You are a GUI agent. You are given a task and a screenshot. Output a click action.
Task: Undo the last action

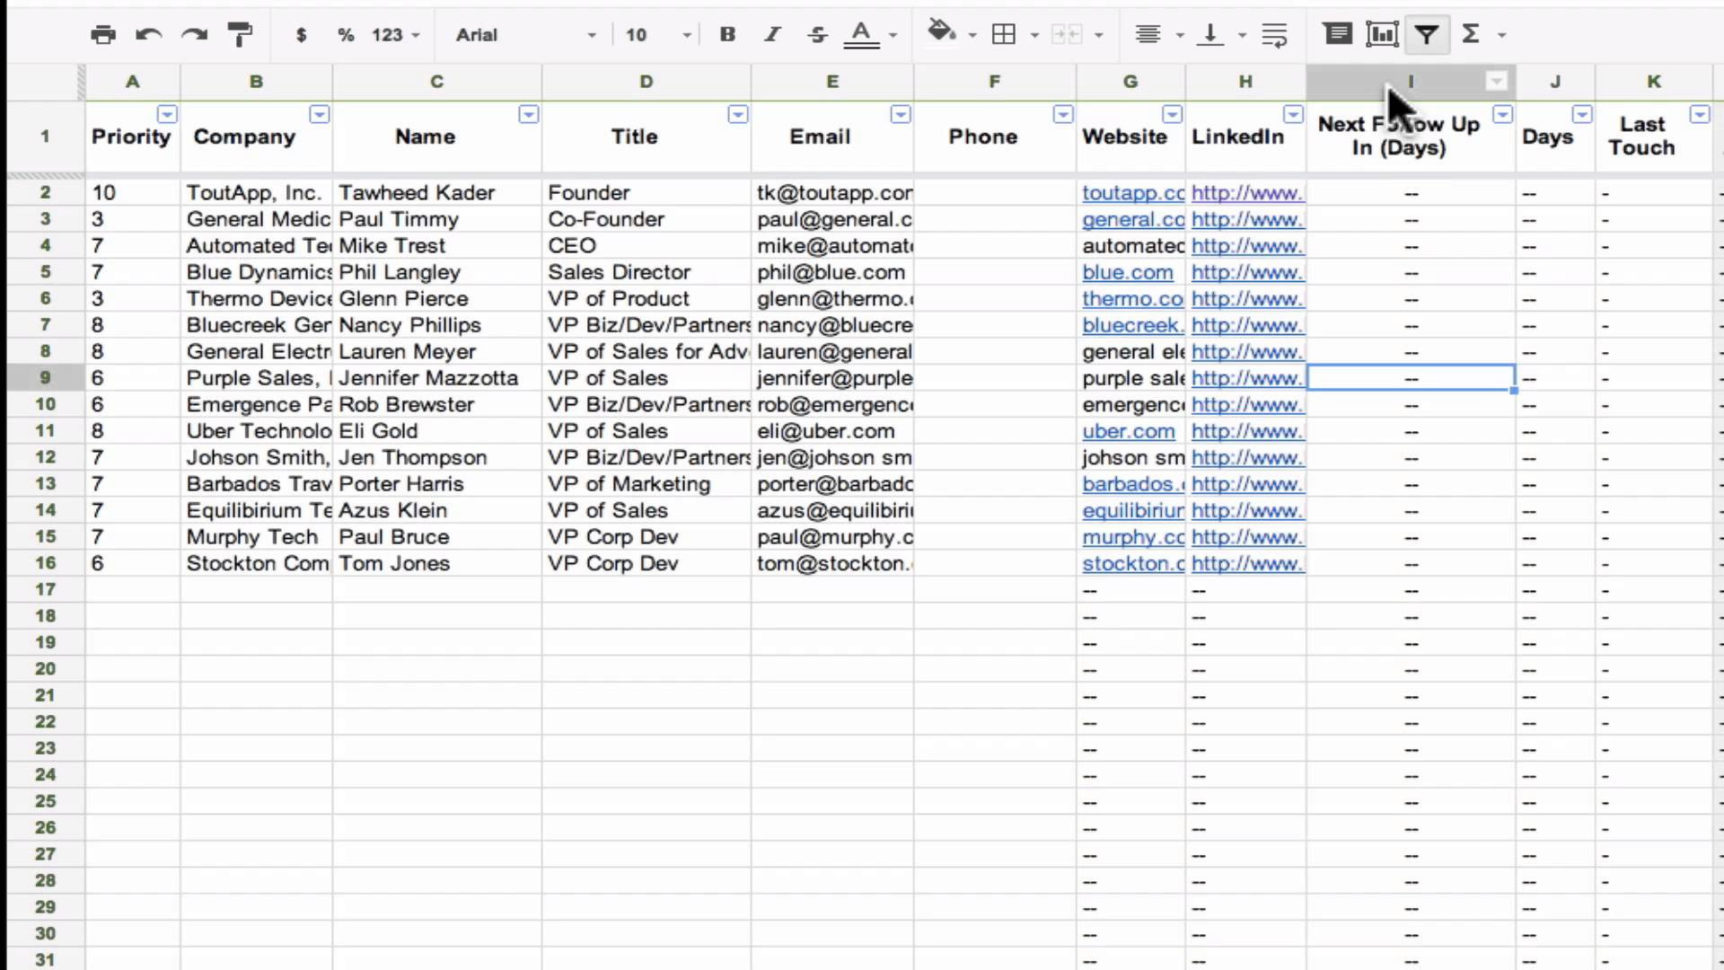coord(147,34)
